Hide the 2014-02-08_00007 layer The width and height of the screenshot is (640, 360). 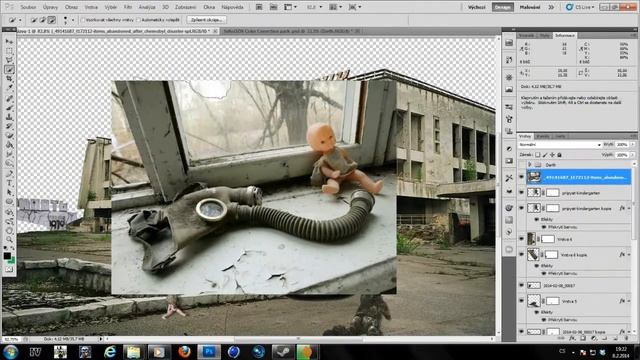click(522, 285)
